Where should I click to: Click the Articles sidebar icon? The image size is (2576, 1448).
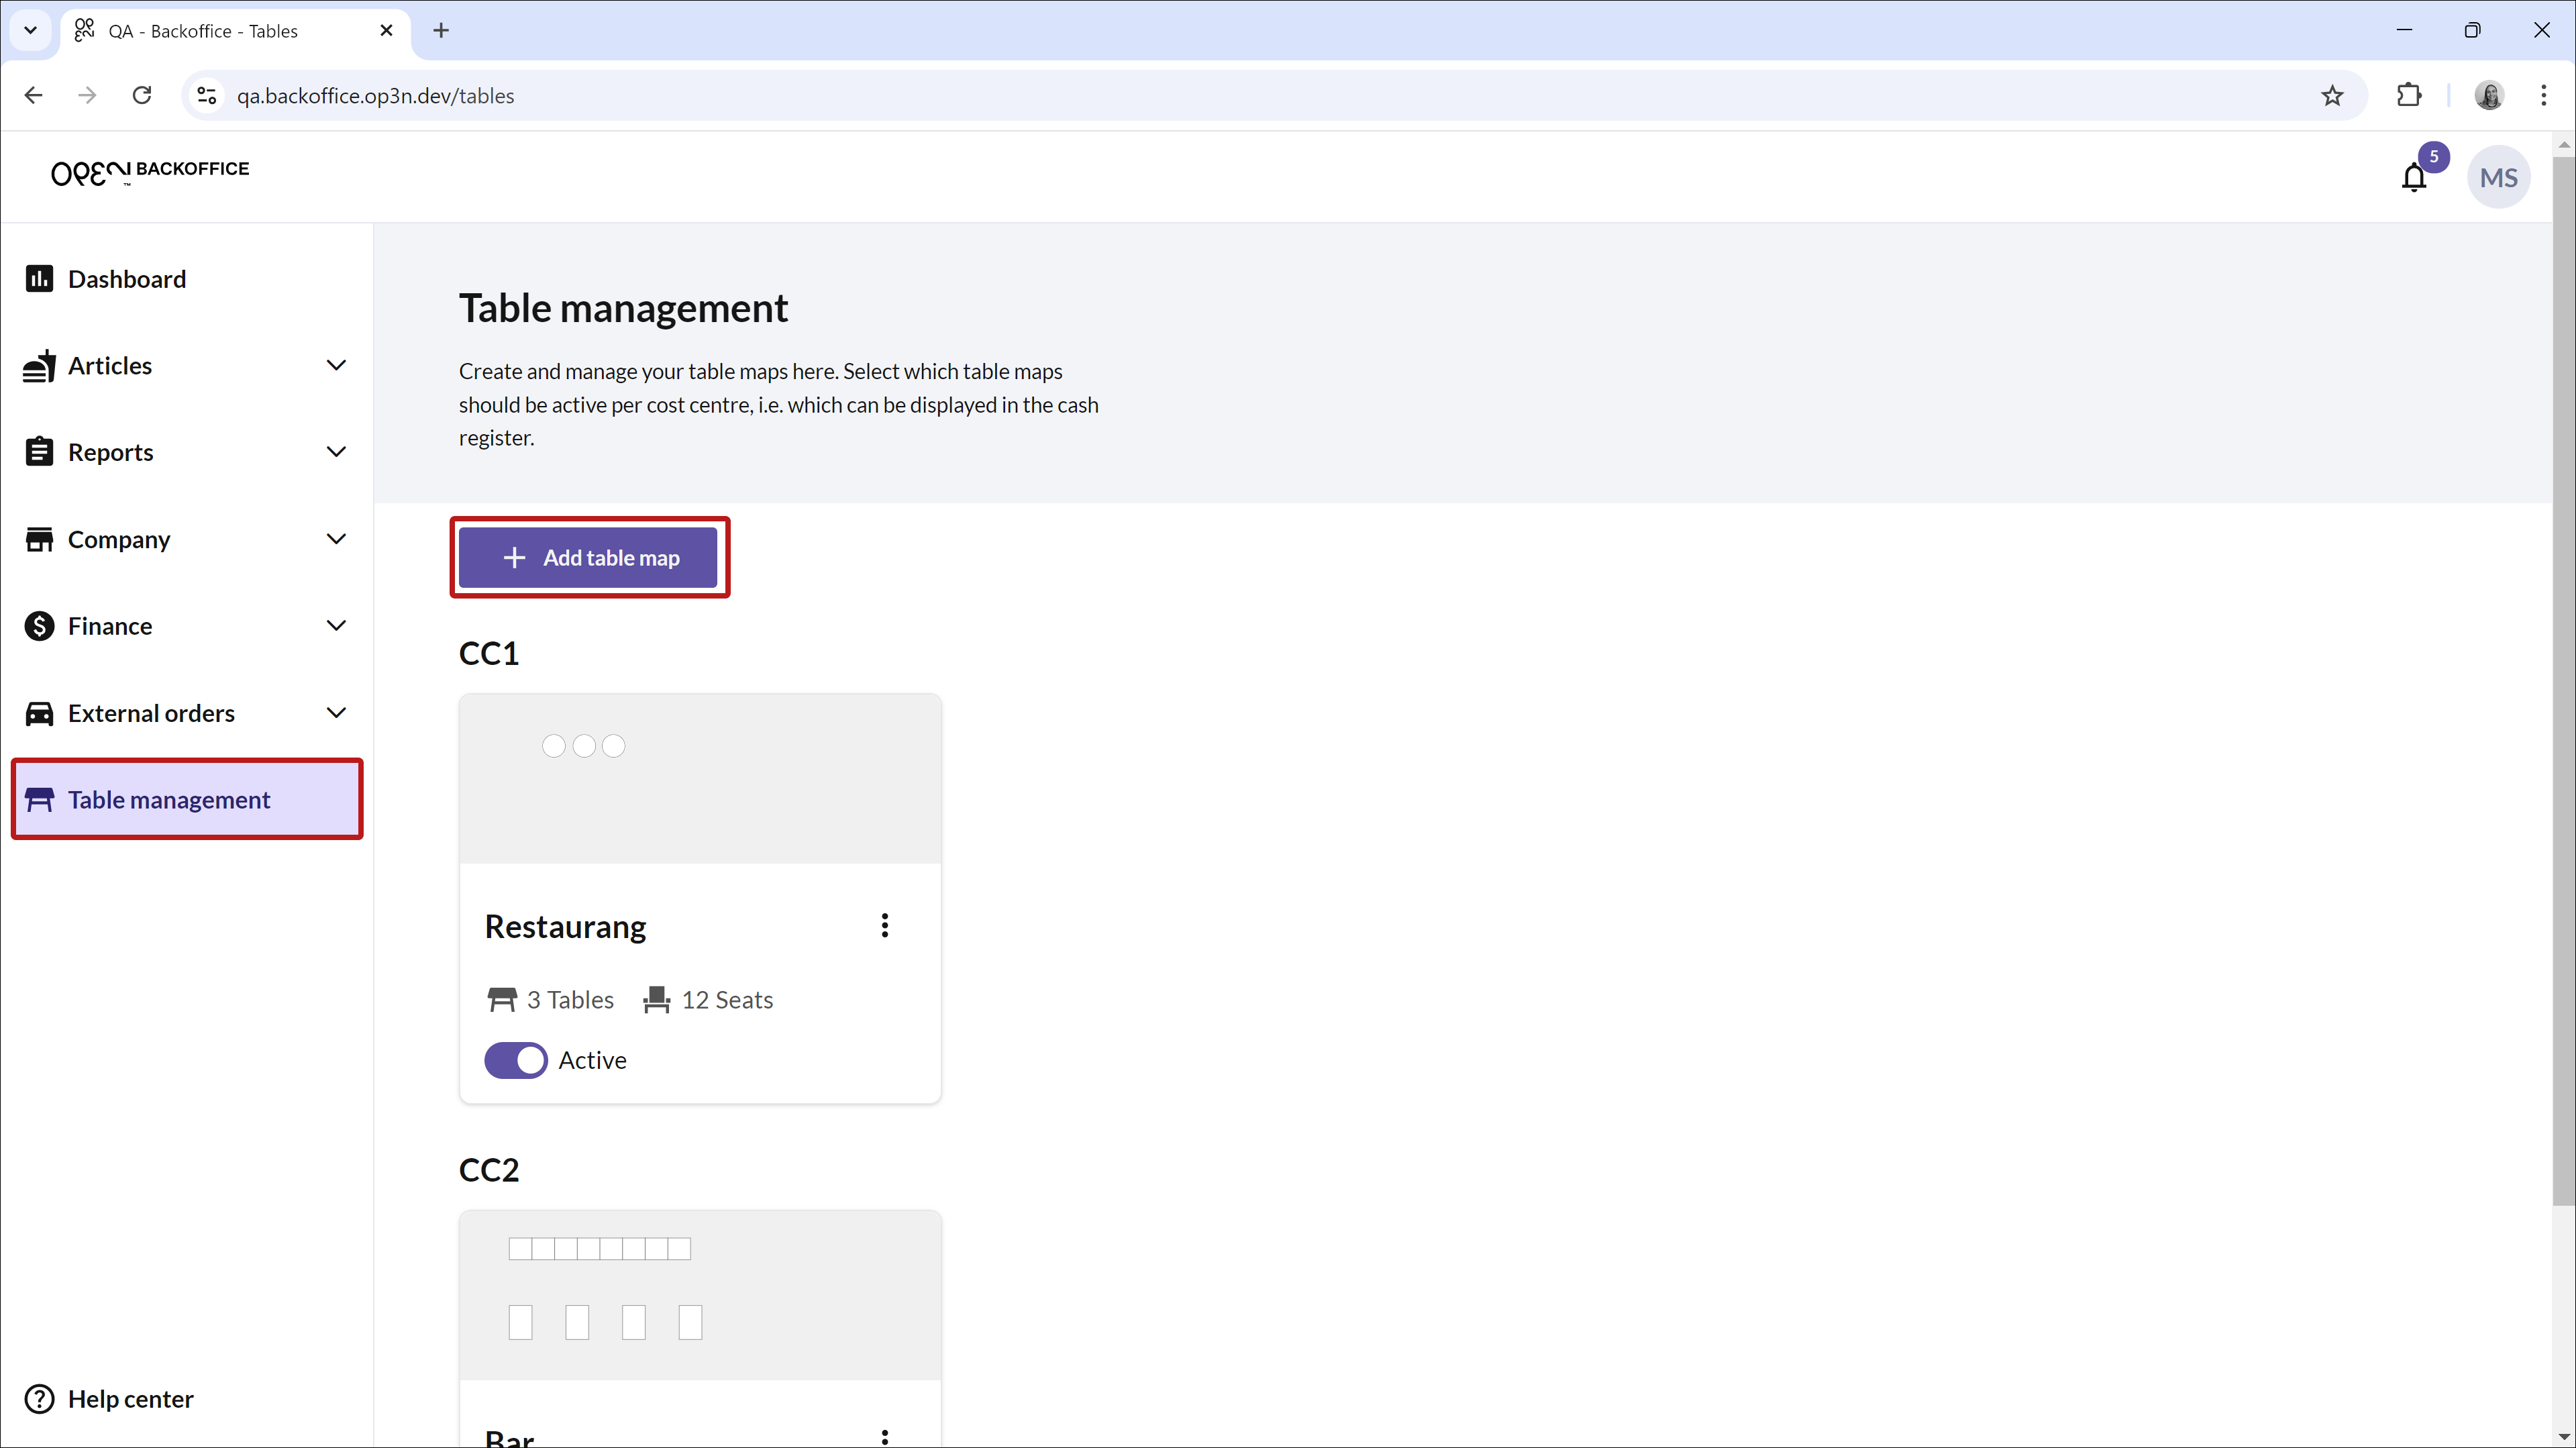click(39, 365)
